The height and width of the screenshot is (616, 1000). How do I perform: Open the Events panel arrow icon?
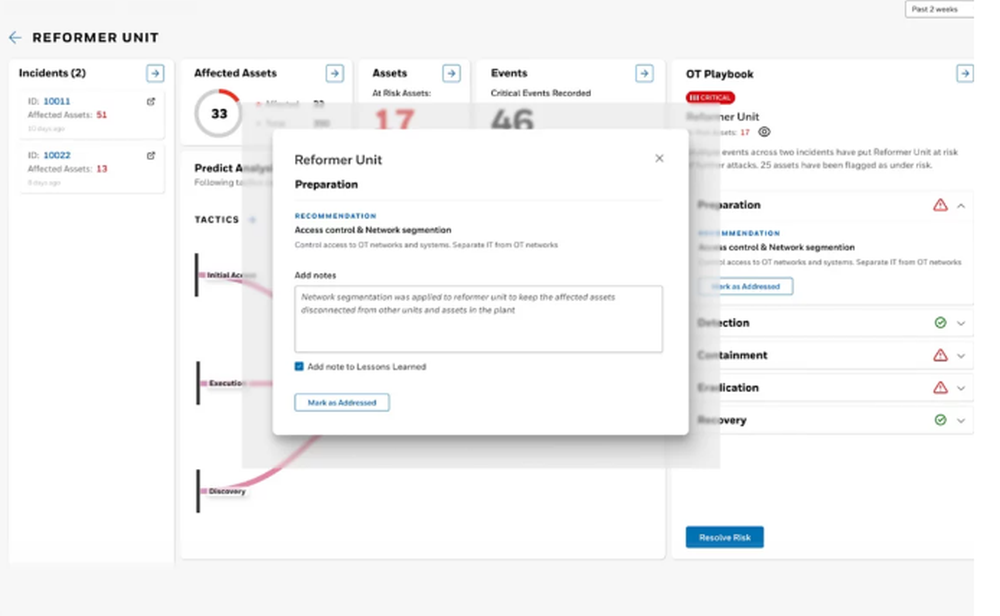coord(644,73)
